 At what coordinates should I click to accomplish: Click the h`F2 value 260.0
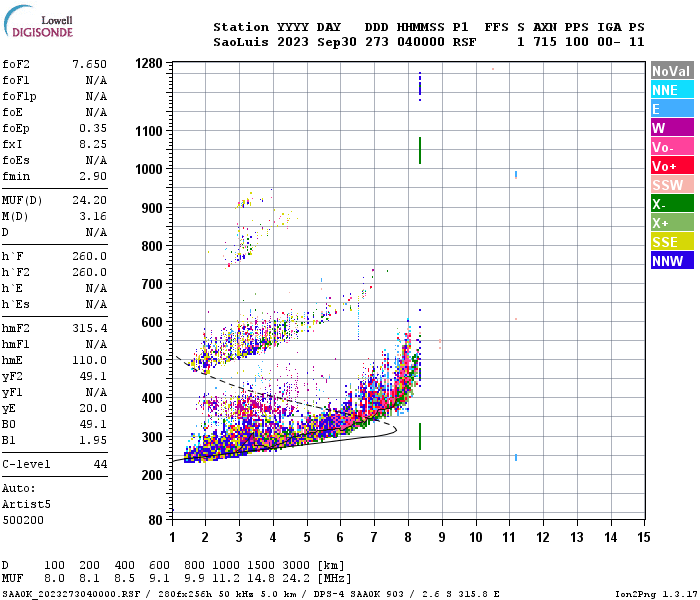(90, 272)
